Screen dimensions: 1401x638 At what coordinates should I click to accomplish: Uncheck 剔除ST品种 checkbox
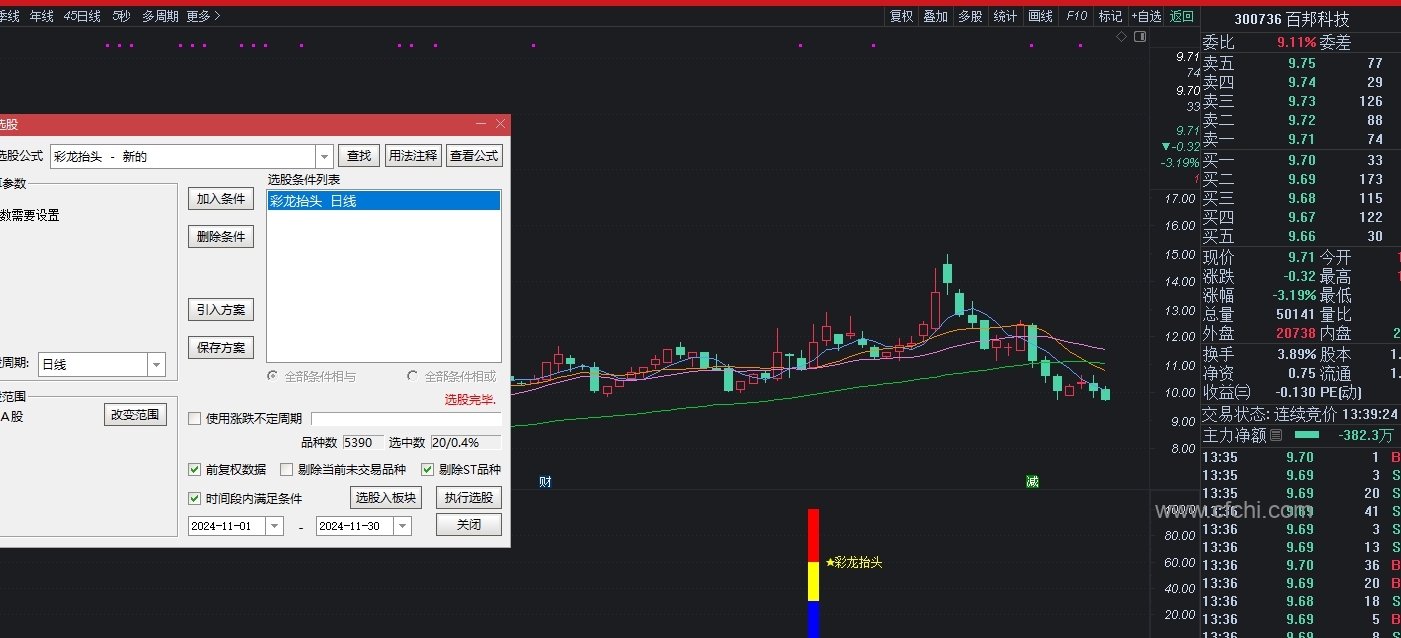pyautogui.click(x=427, y=470)
